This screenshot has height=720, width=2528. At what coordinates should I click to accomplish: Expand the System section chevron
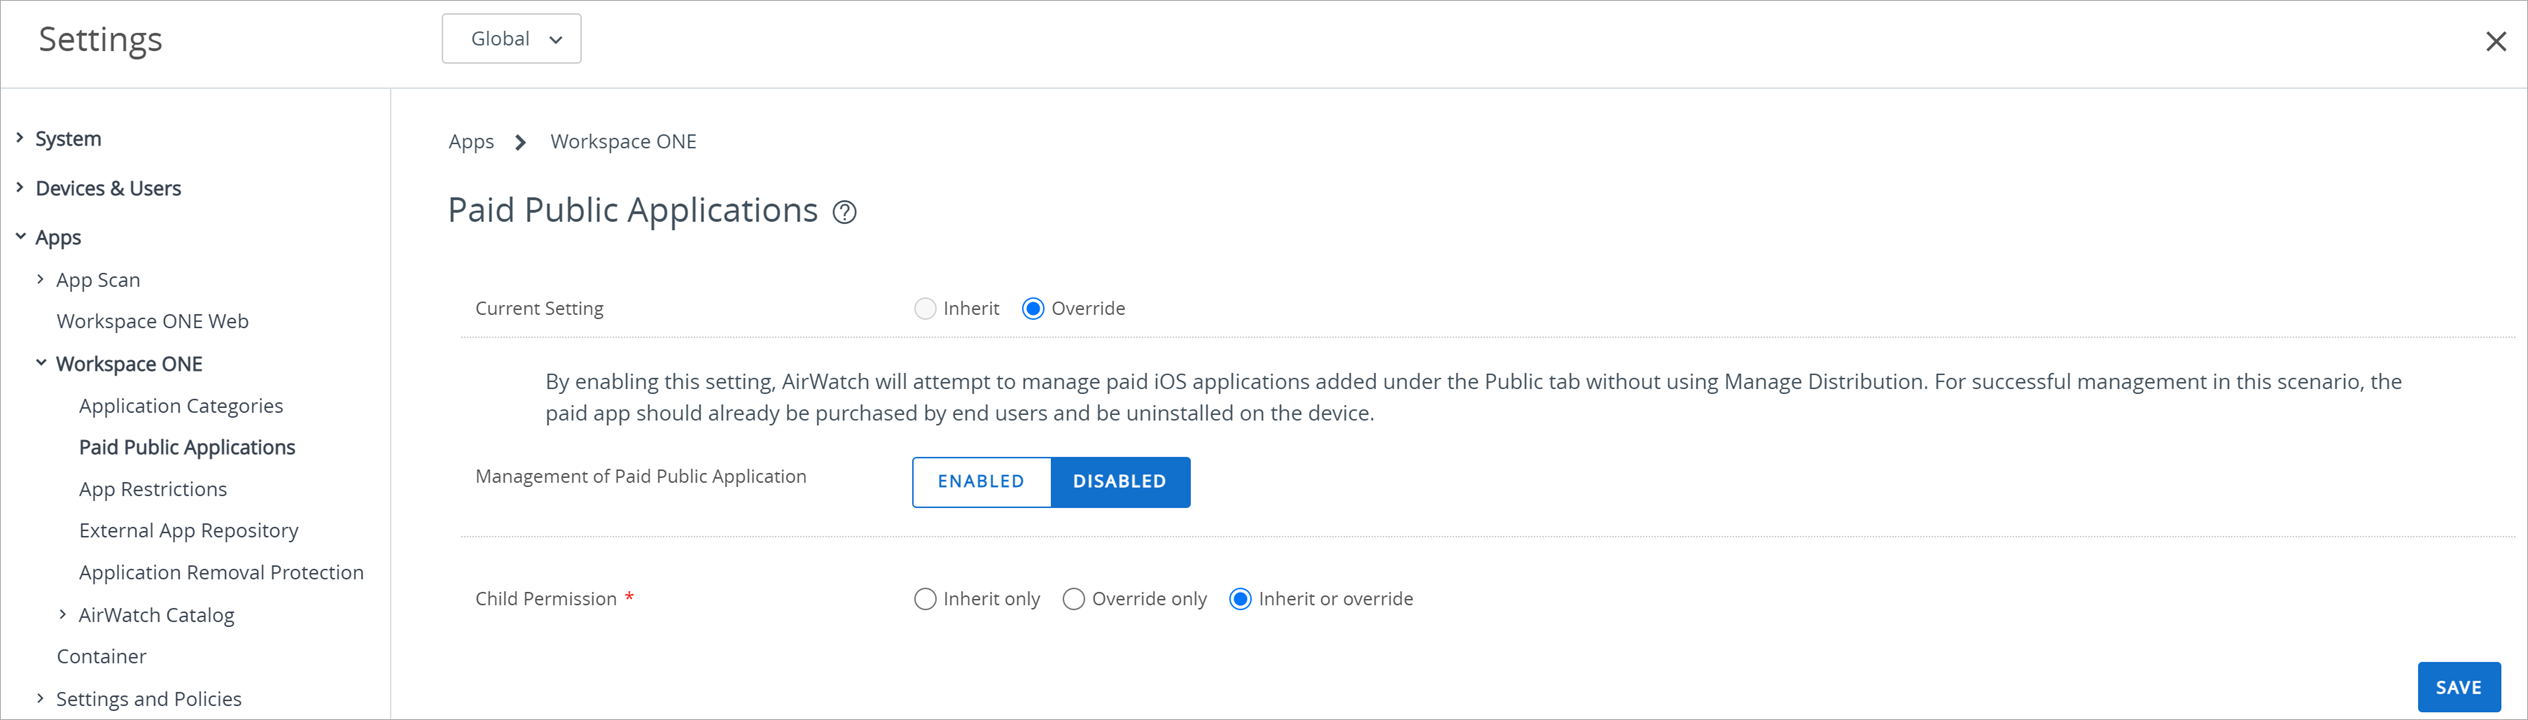[x=20, y=138]
